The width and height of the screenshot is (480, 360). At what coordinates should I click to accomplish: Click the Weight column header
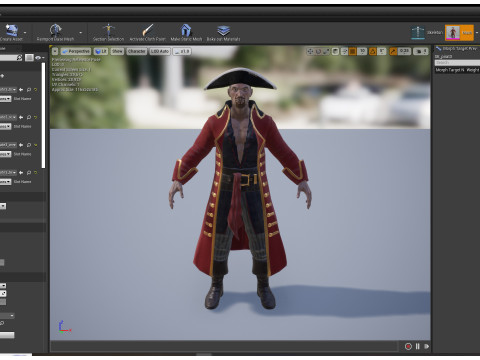[473, 70]
